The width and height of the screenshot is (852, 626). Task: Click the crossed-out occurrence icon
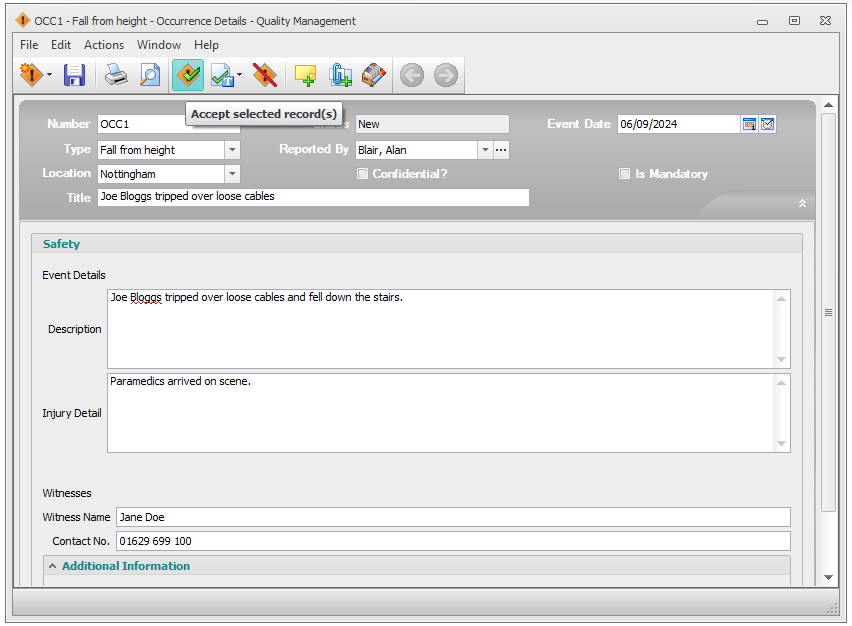point(264,75)
